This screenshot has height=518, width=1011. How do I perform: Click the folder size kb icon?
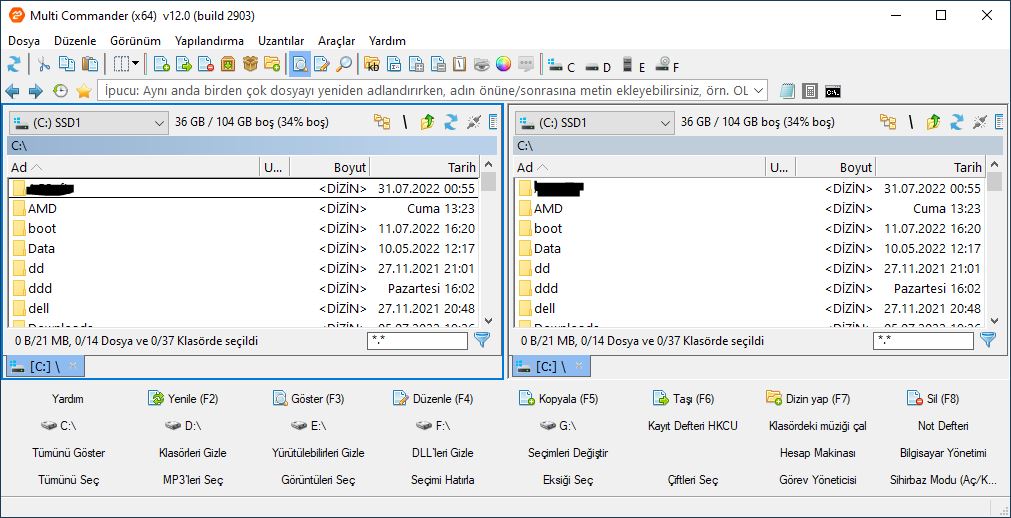click(372, 64)
